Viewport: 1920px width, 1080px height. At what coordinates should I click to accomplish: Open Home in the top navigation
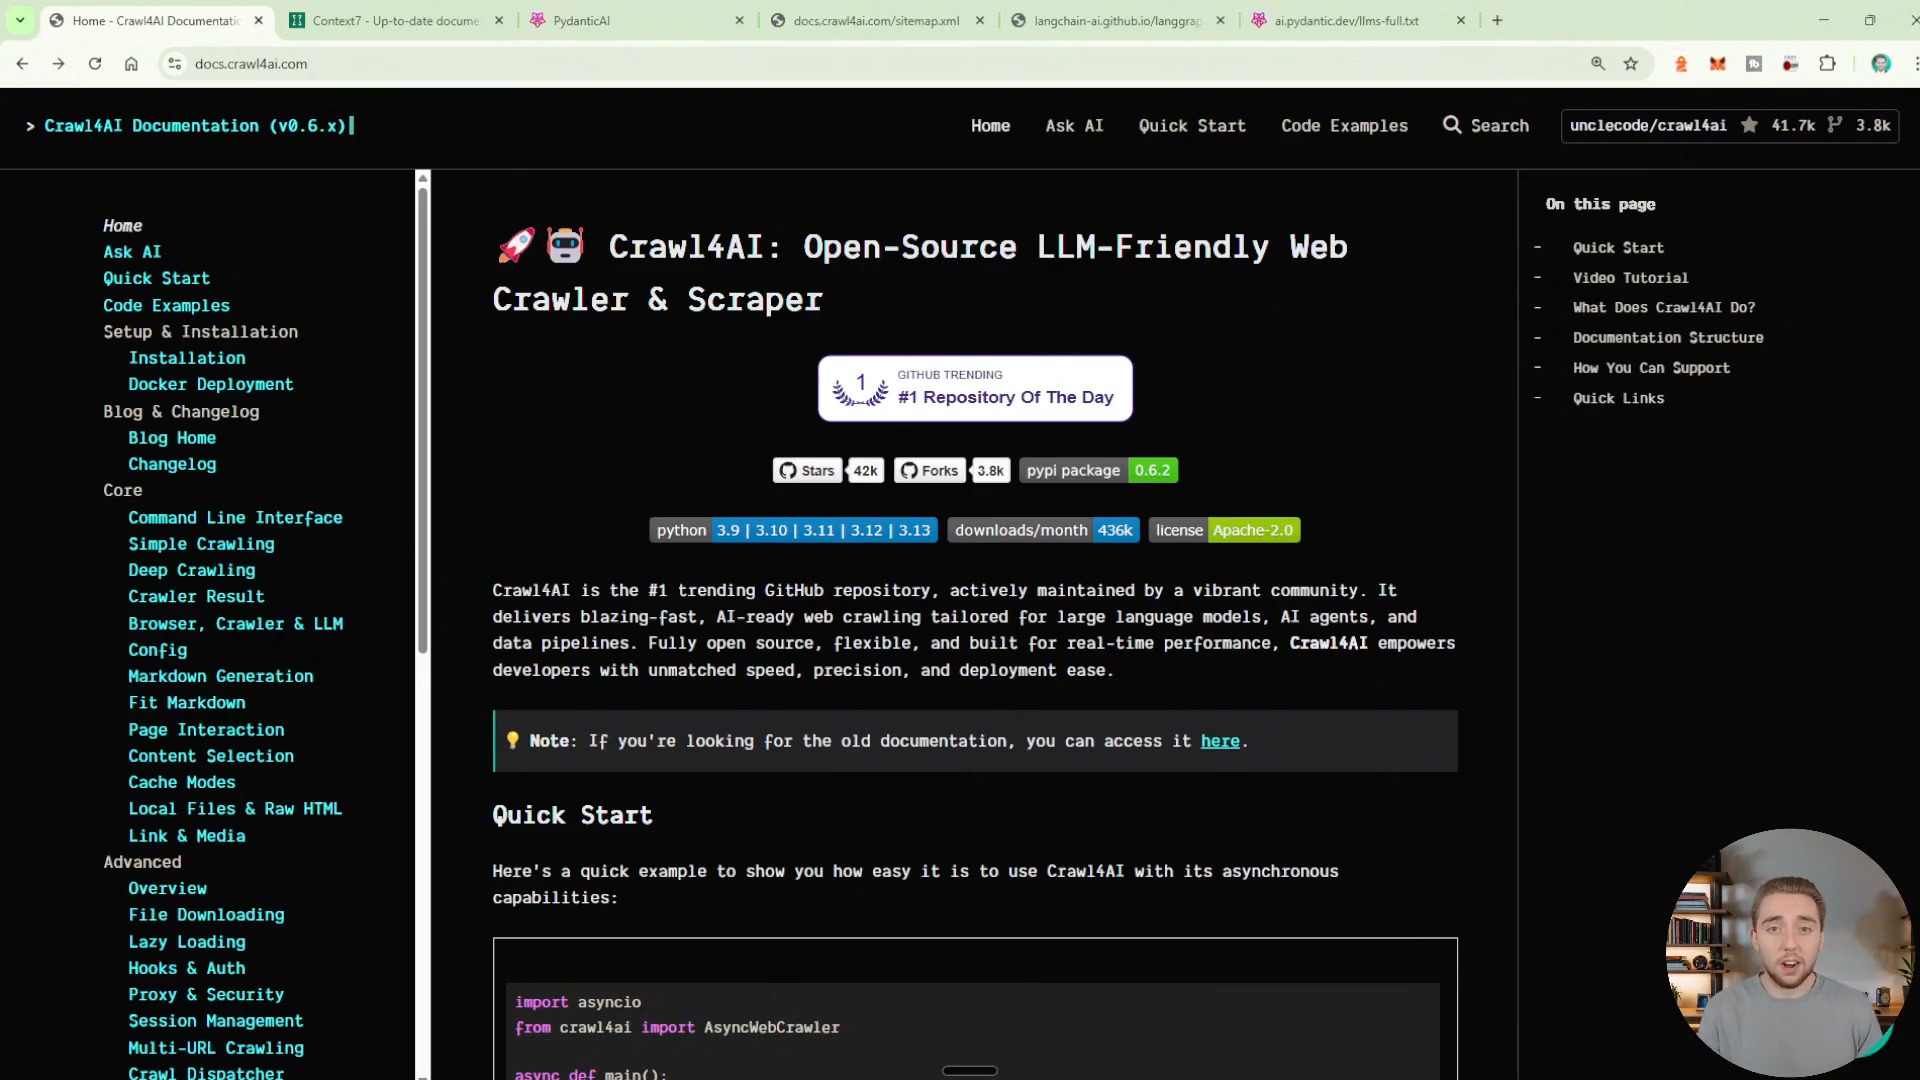coord(990,126)
